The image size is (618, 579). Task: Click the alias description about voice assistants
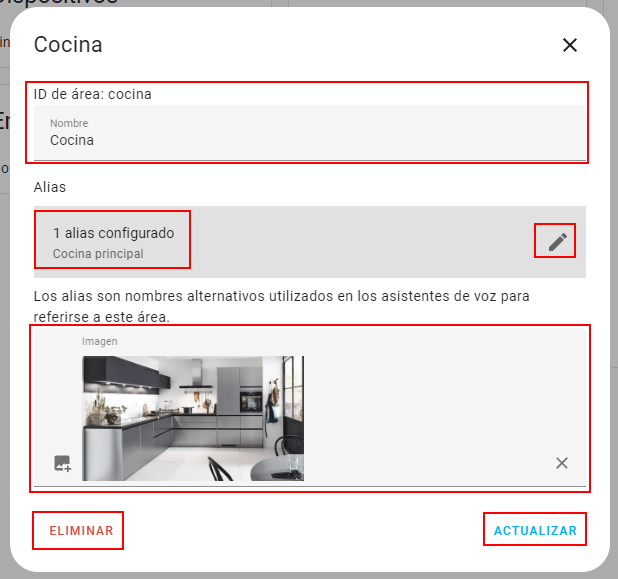click(281, 306)
